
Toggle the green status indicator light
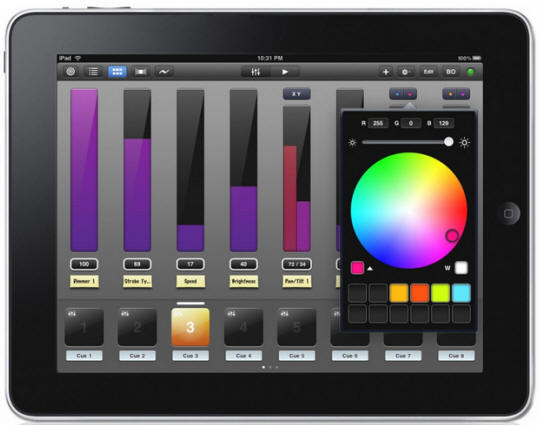470,72
